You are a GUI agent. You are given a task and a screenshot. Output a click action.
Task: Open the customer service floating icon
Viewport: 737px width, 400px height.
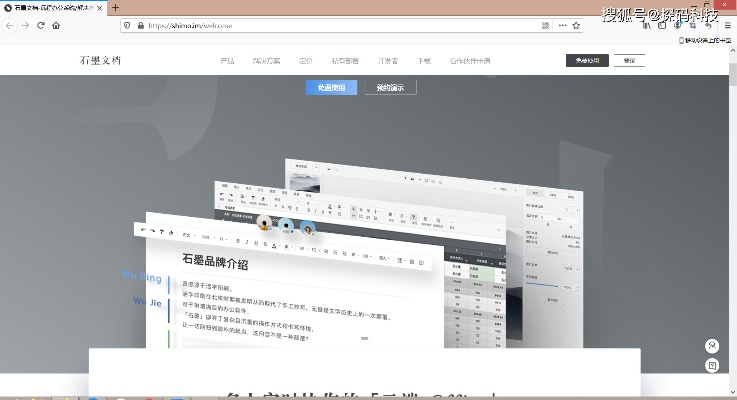712,346
